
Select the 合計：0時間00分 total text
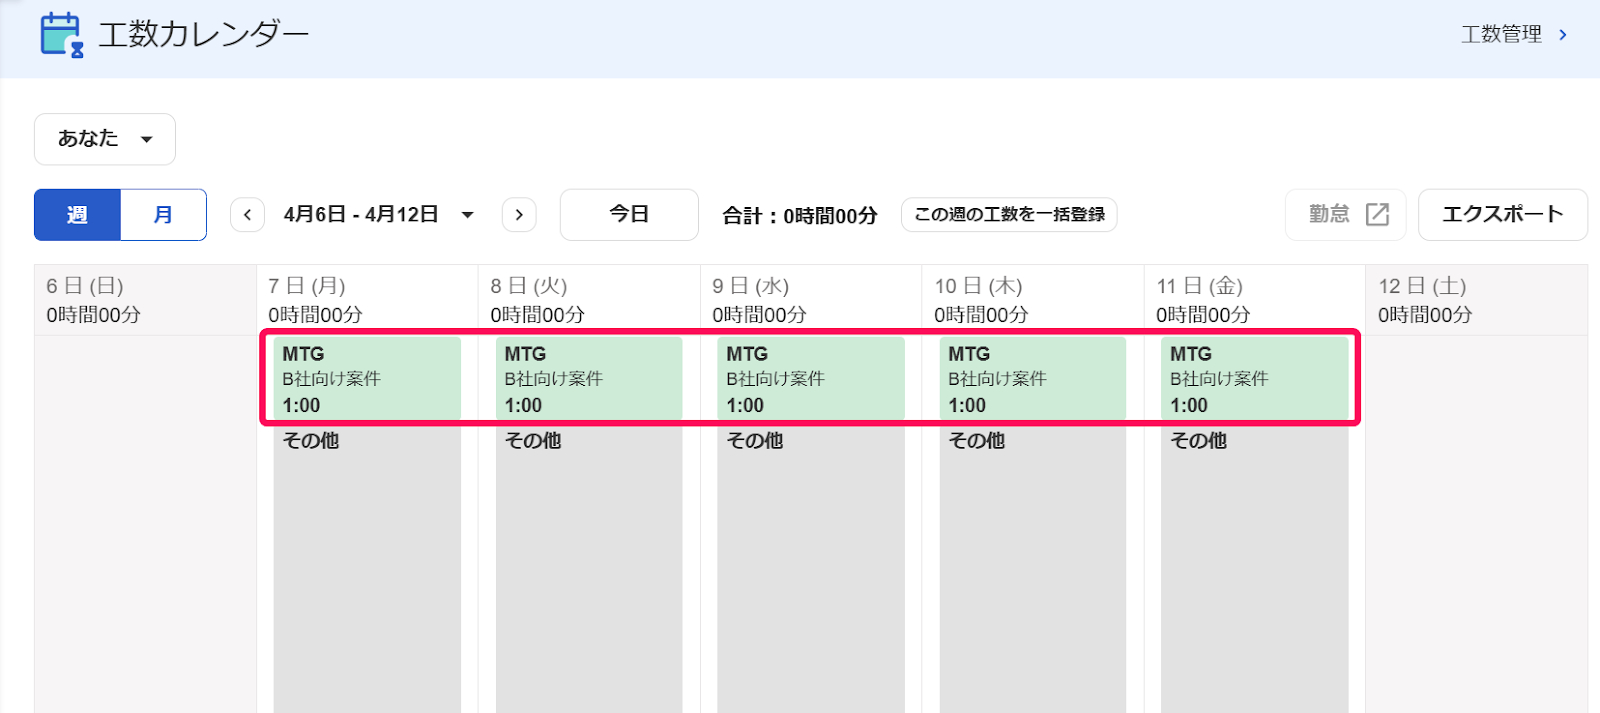(x=800, y=216)
